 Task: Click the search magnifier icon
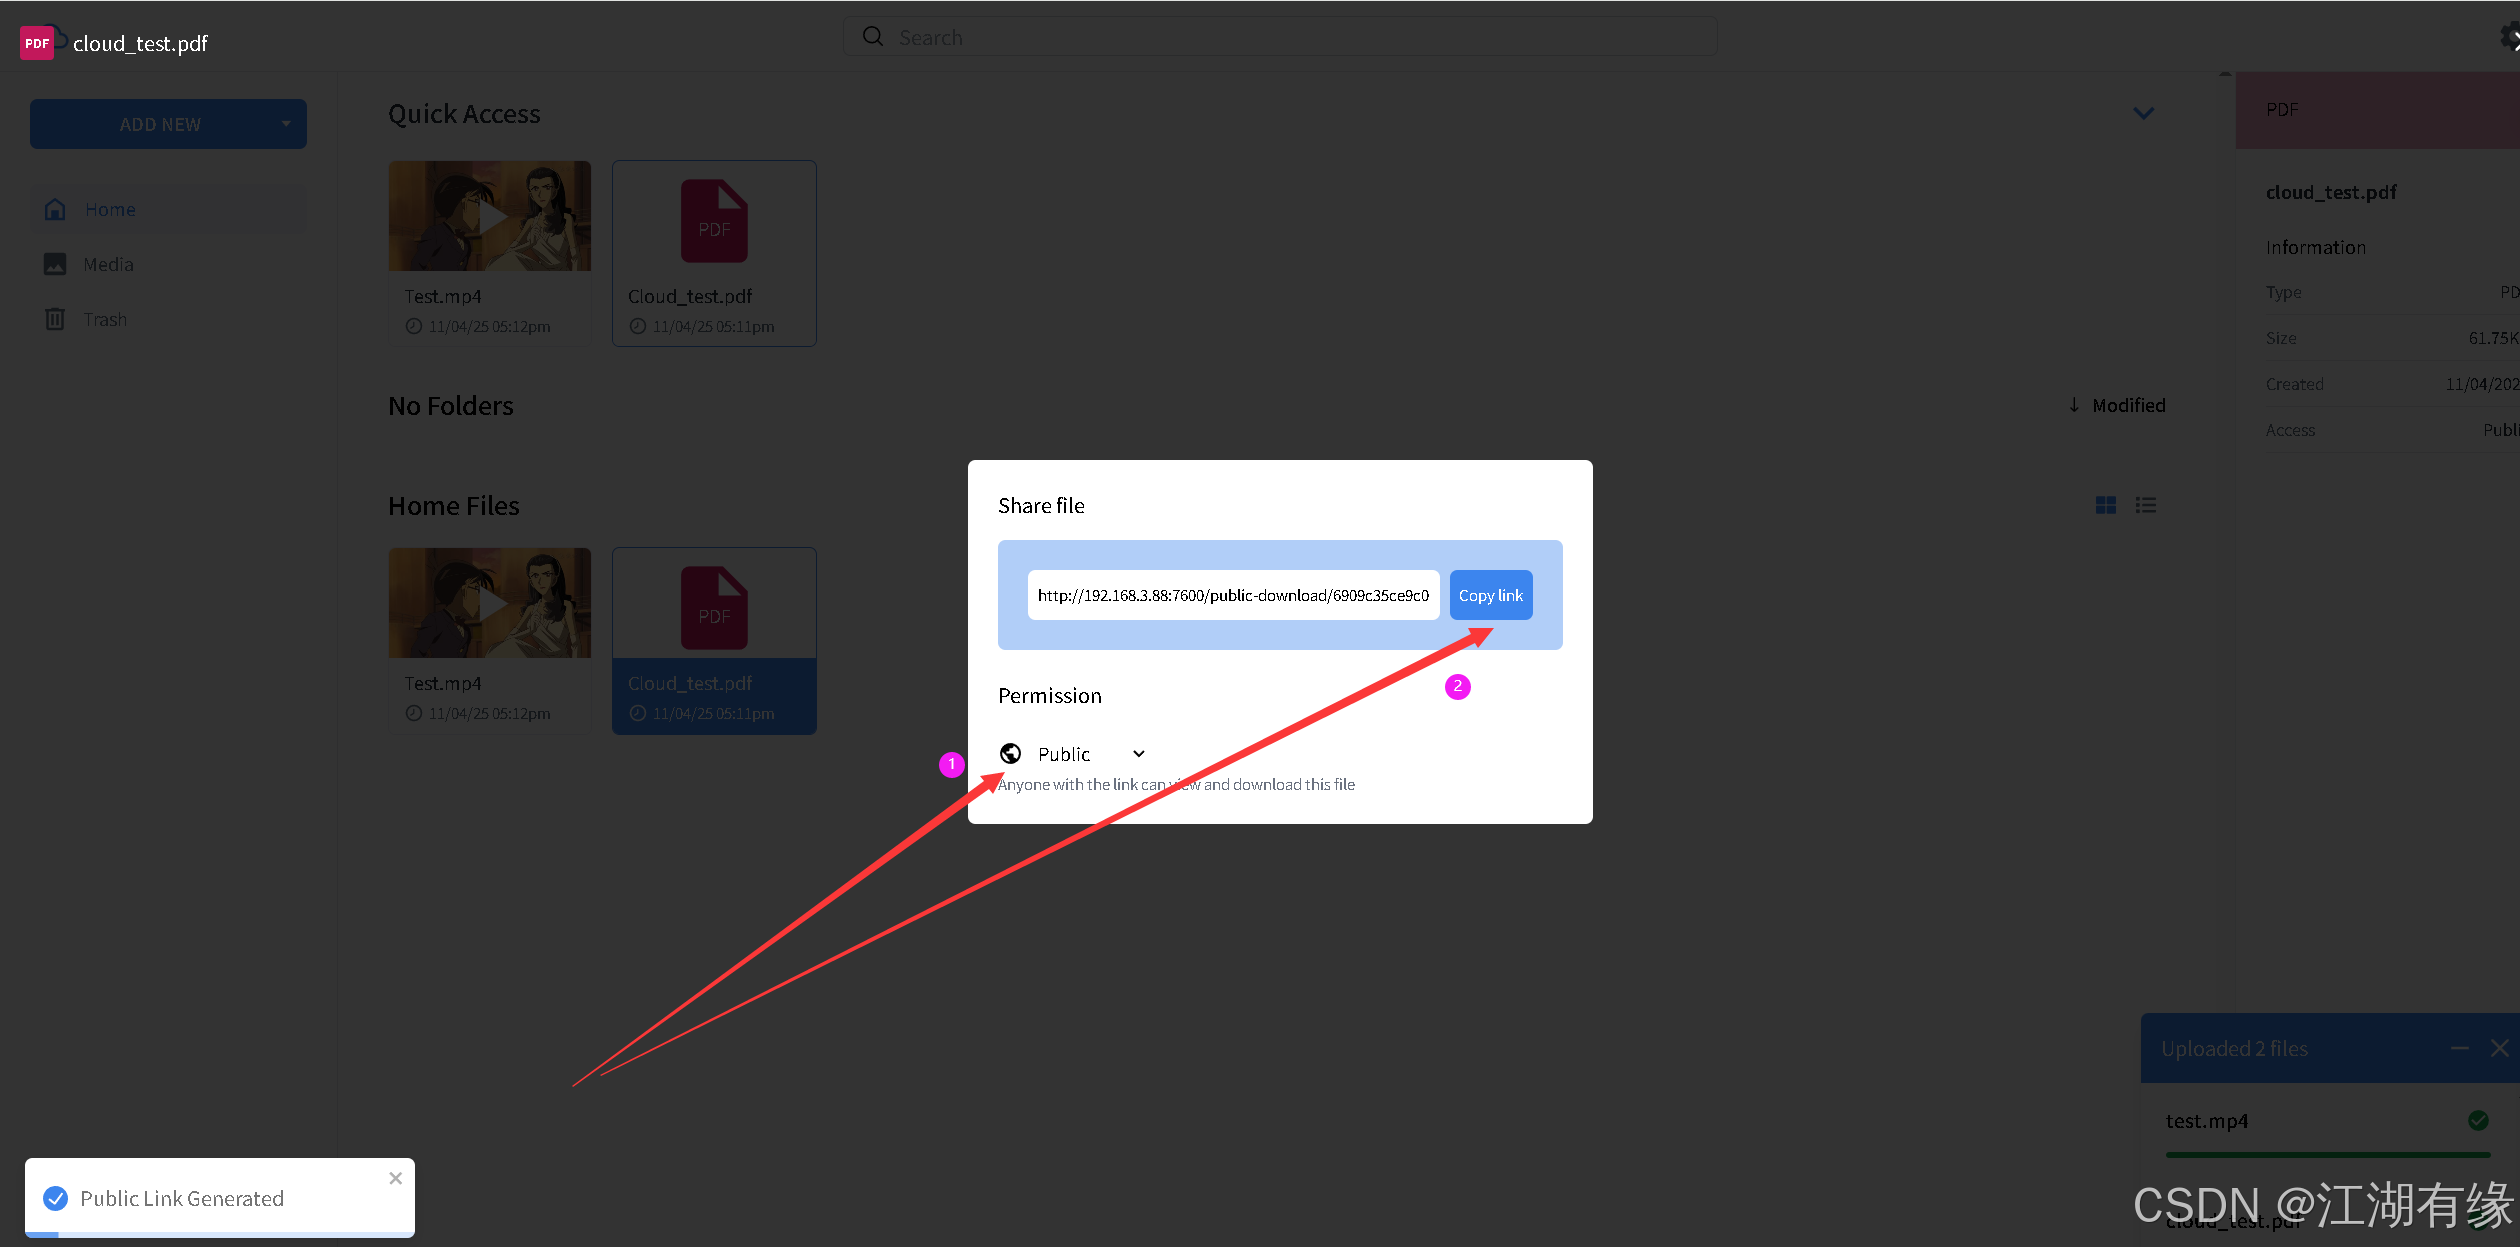click(x=873, y=37)
